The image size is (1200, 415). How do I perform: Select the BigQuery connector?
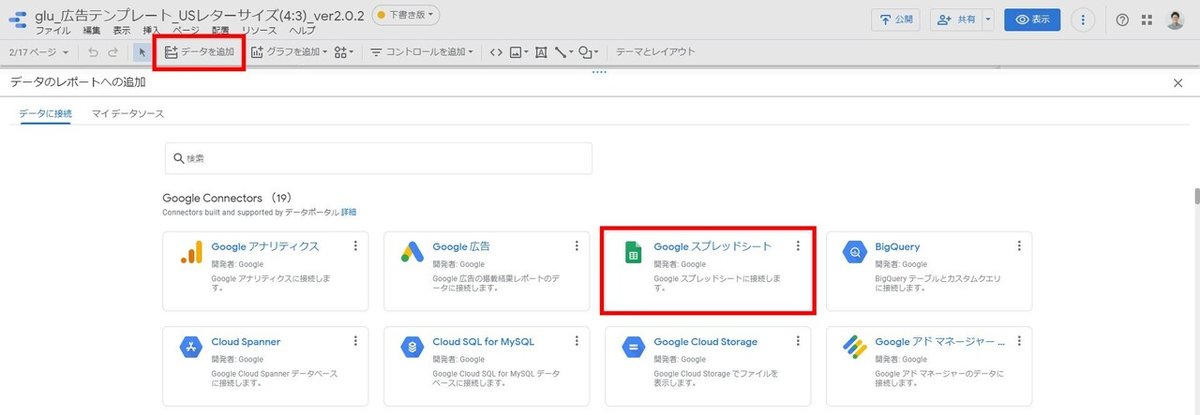pyautogui.click(x=929, y=272)
